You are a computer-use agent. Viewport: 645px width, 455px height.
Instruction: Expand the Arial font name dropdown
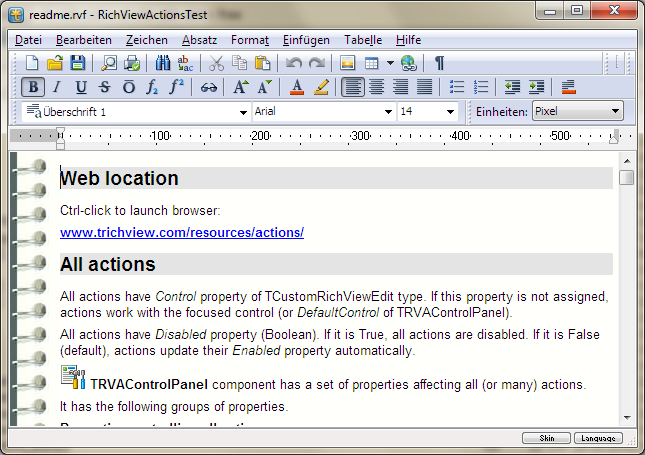(x=389, y=112)
